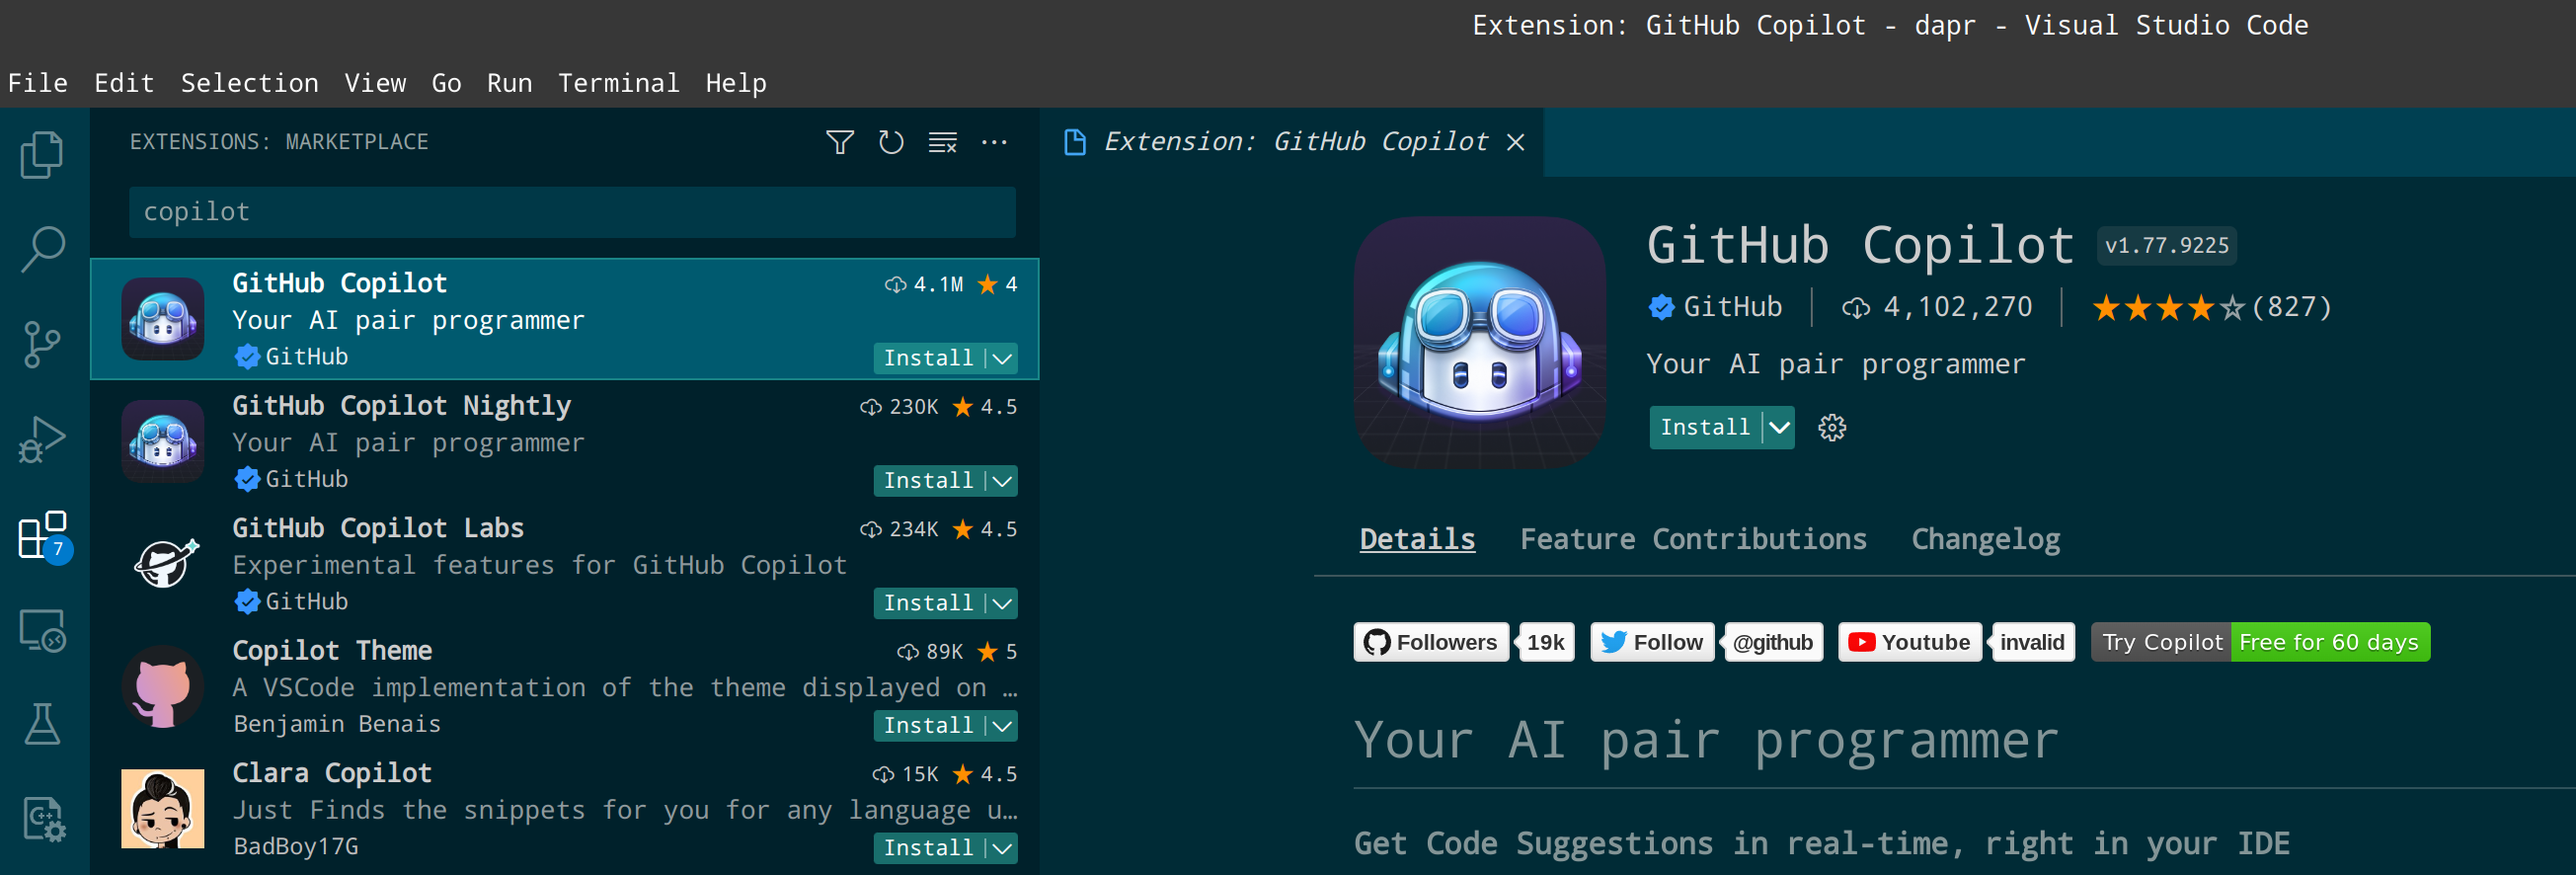The image size is (2576, 875).
Task: Click the GitHub publisher link in details
Action: pos(1732,307)
